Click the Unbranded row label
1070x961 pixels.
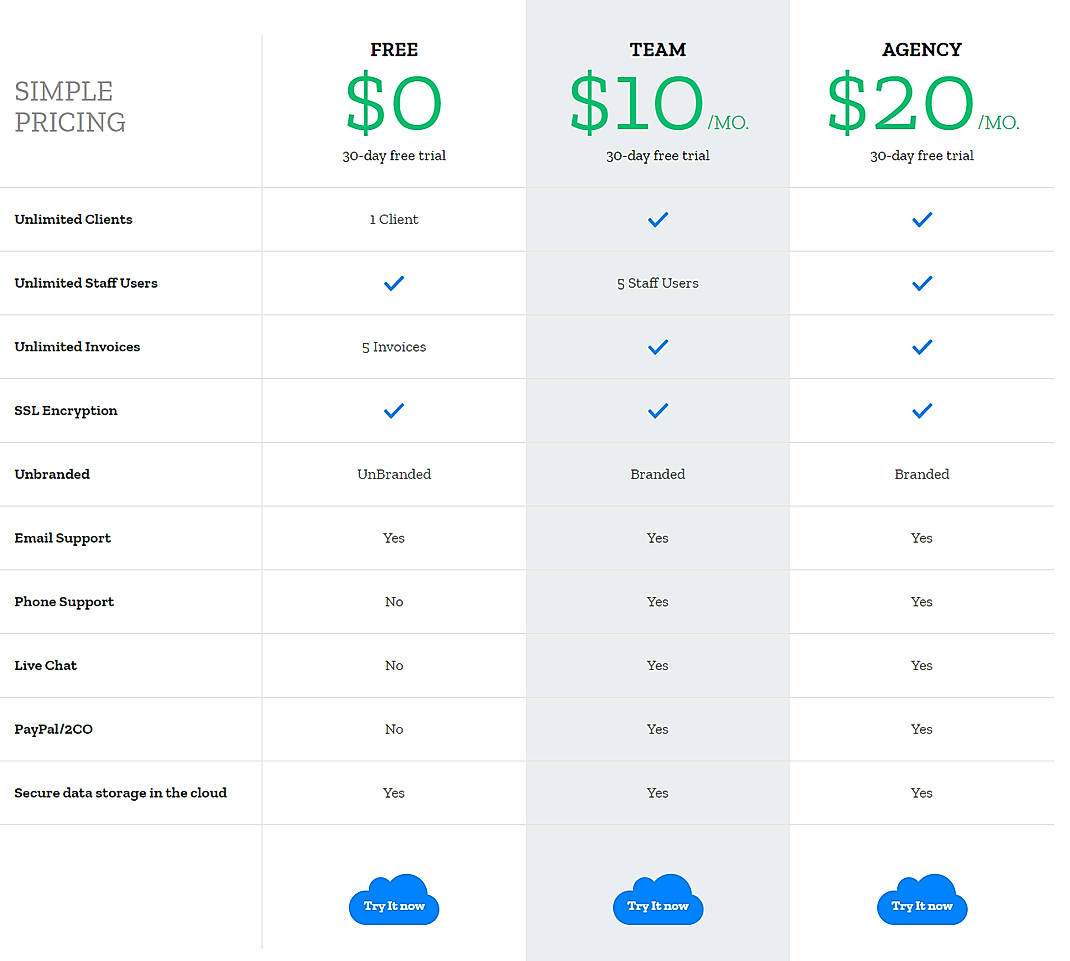[x=52, y=474]
